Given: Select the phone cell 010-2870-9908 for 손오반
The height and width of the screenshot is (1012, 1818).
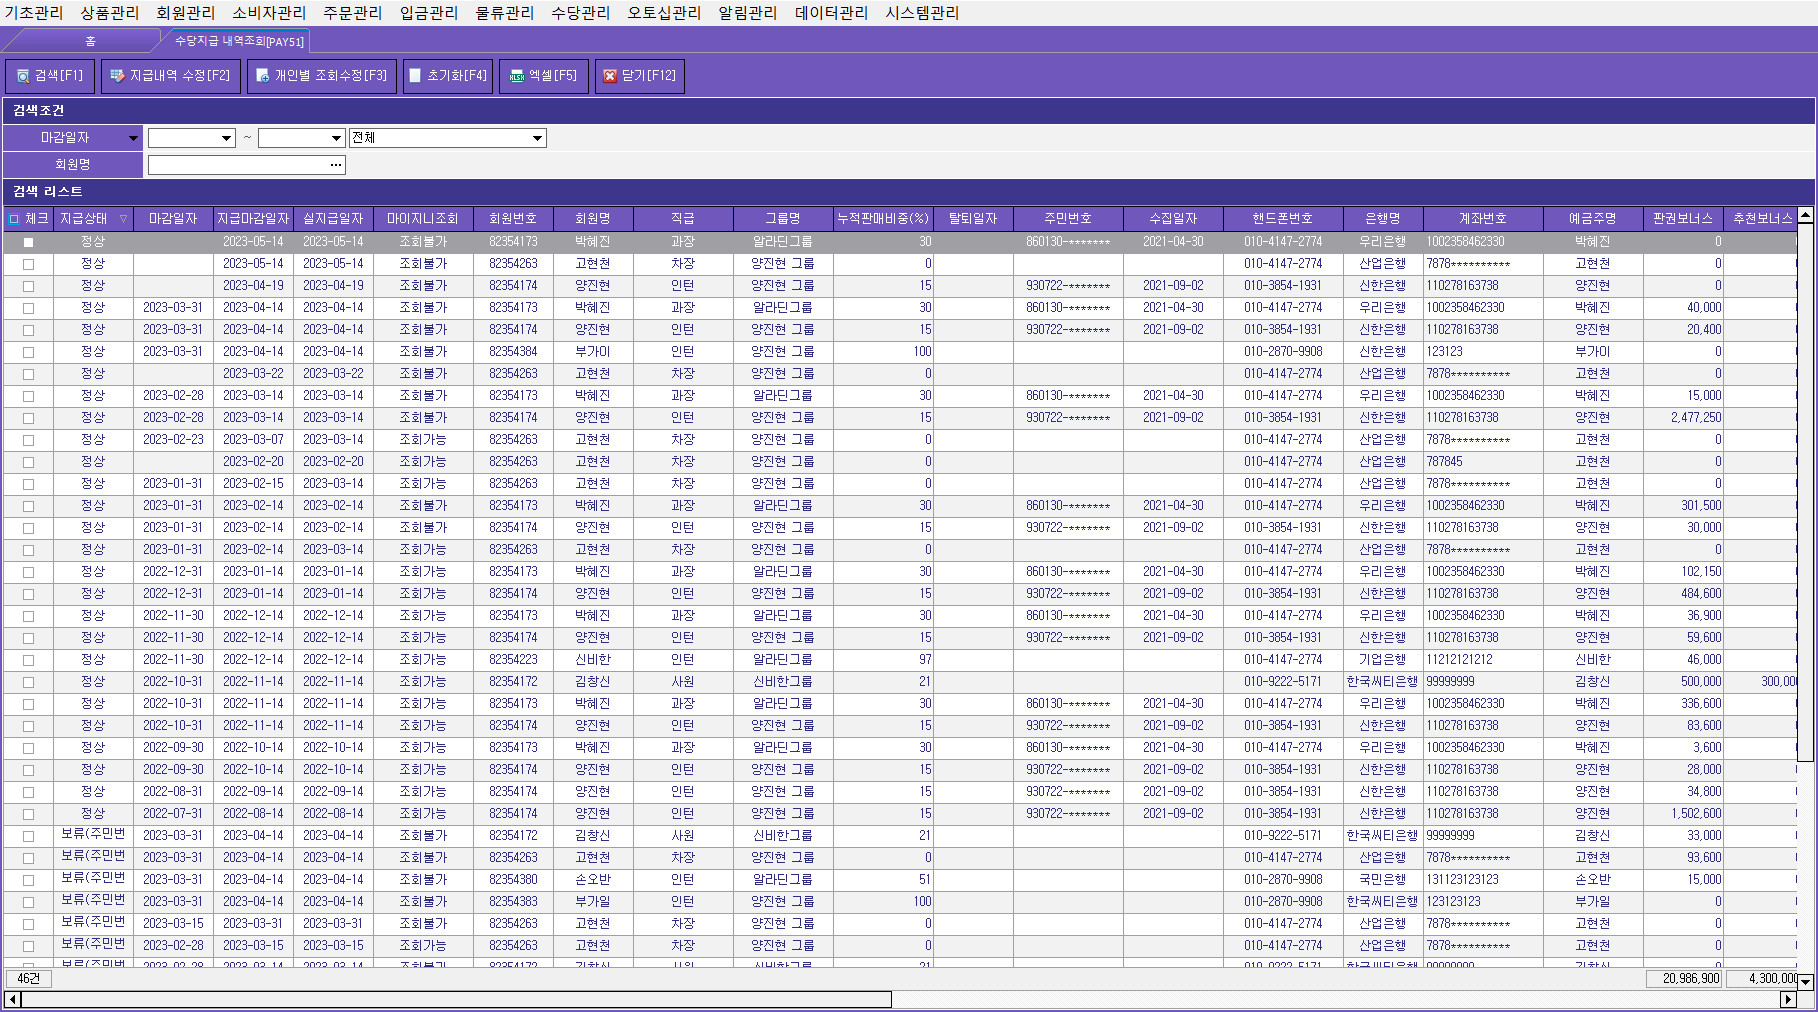Looking at the screenshot, I should (1283, 880).
